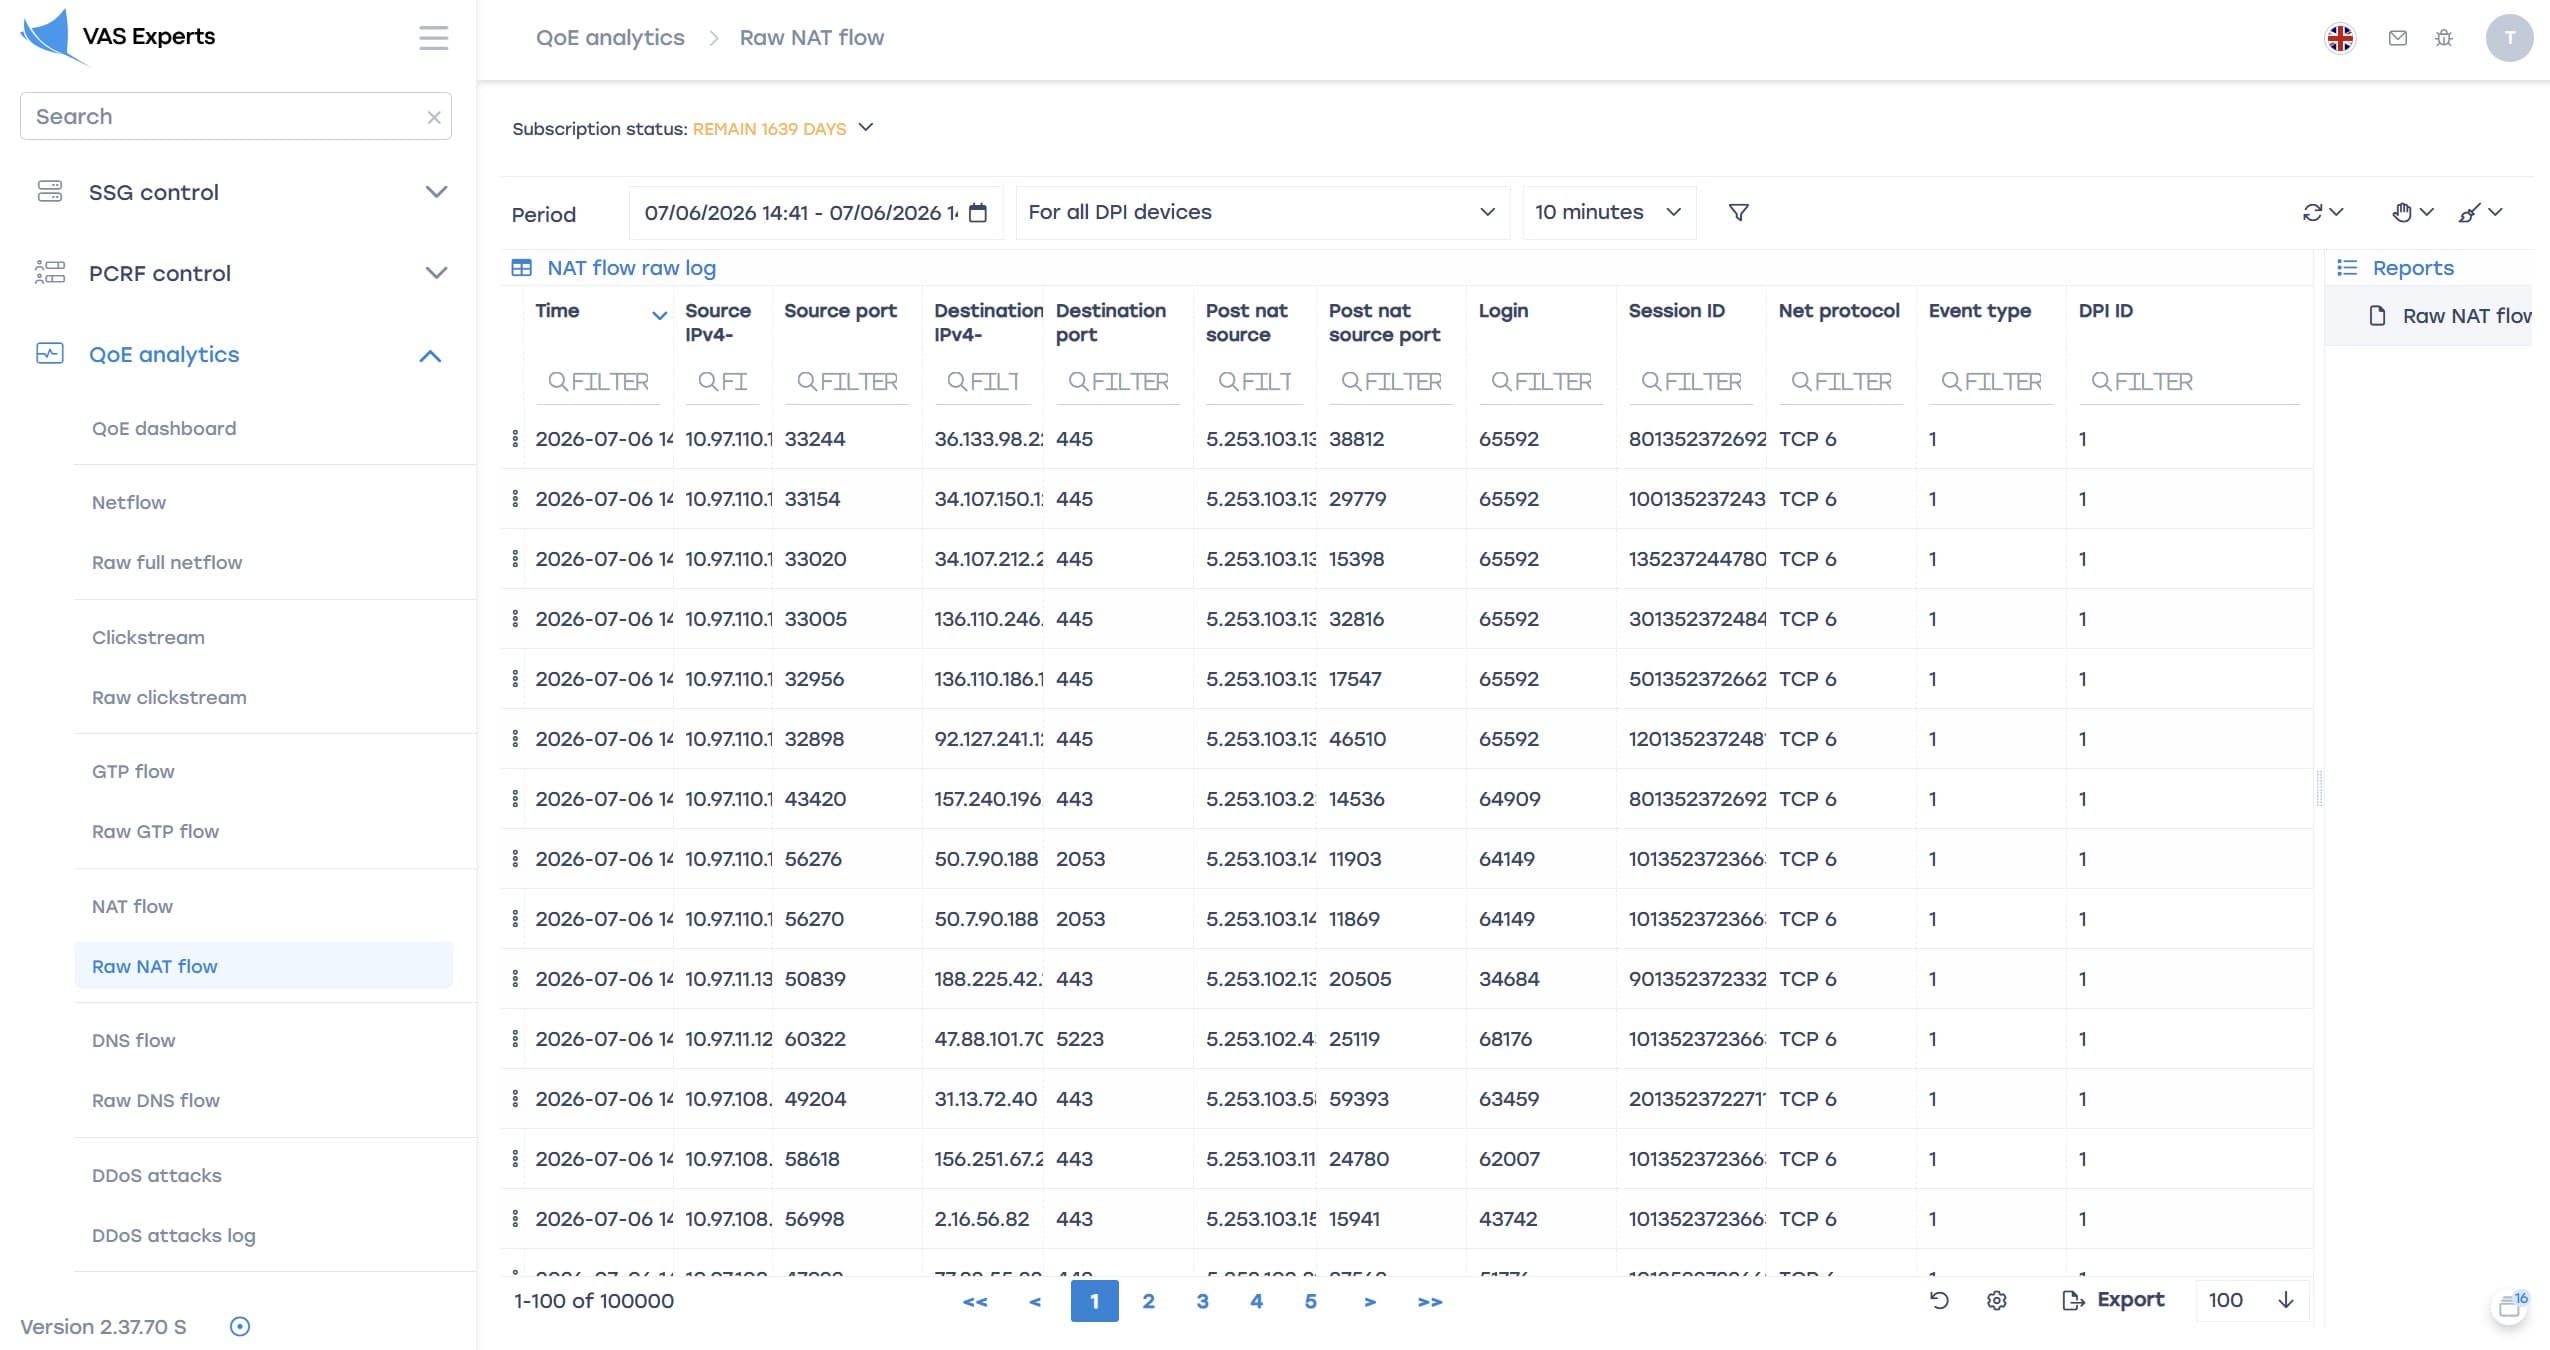Focus the Login column filter
Viewport: 2550px width, 1350px height.
[x=1541, y=382]
